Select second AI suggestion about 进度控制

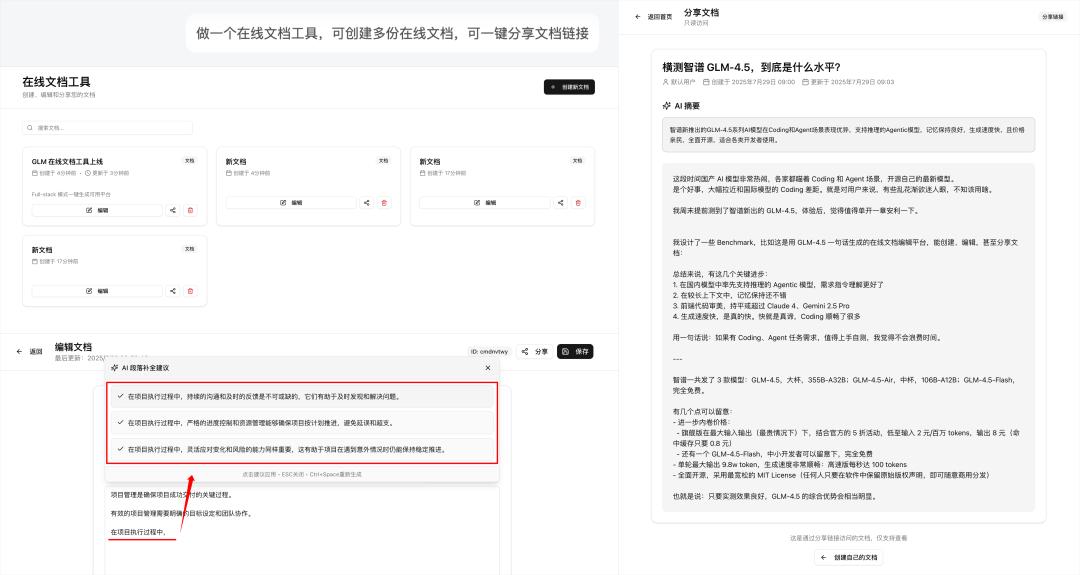click(301, 423)
